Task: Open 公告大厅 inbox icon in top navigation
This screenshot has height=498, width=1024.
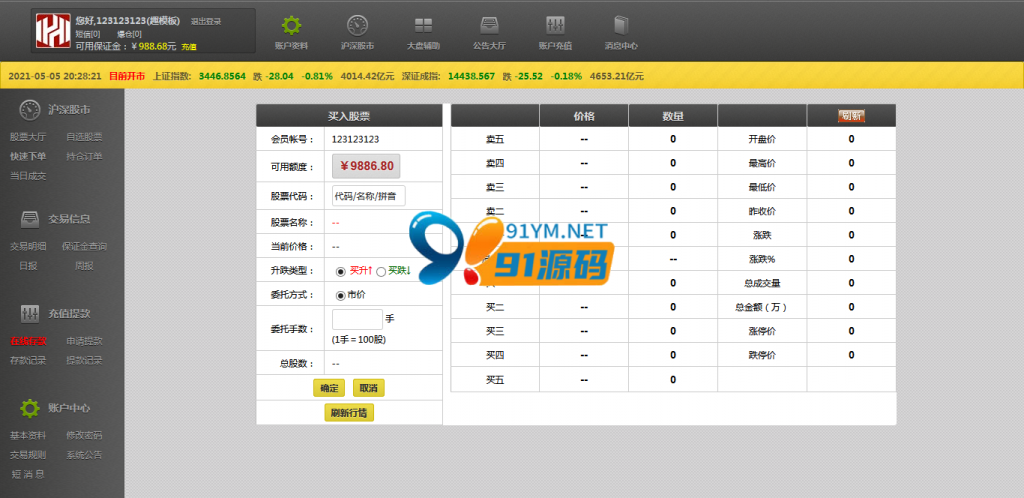Action: [489, 25]
